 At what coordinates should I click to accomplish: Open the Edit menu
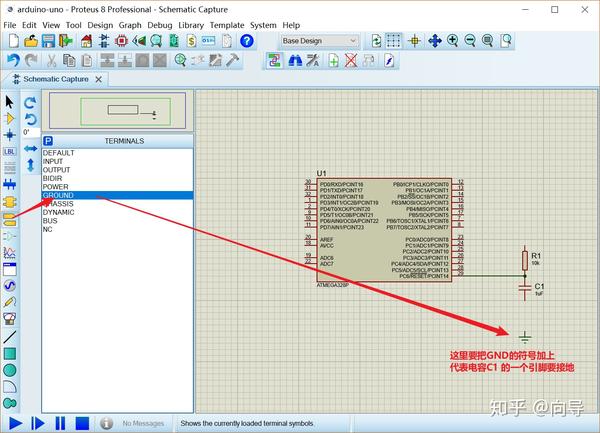tap(29, 25)
